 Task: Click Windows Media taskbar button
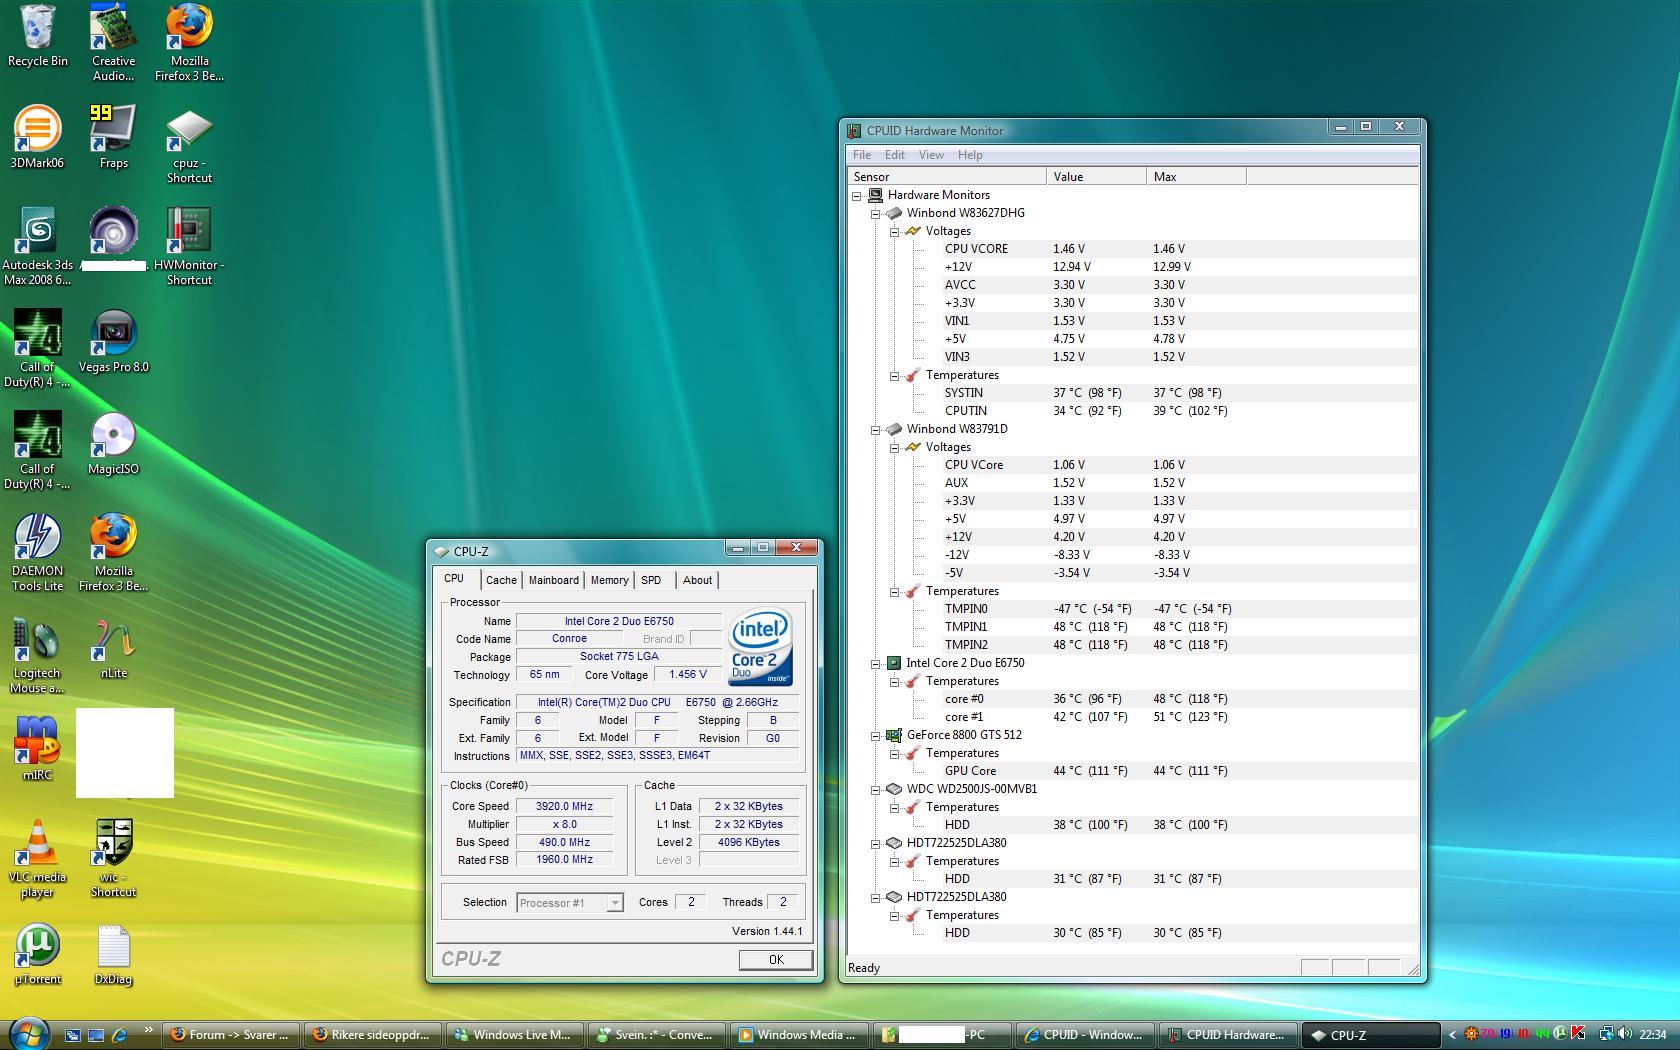(x=798, y=1035)
